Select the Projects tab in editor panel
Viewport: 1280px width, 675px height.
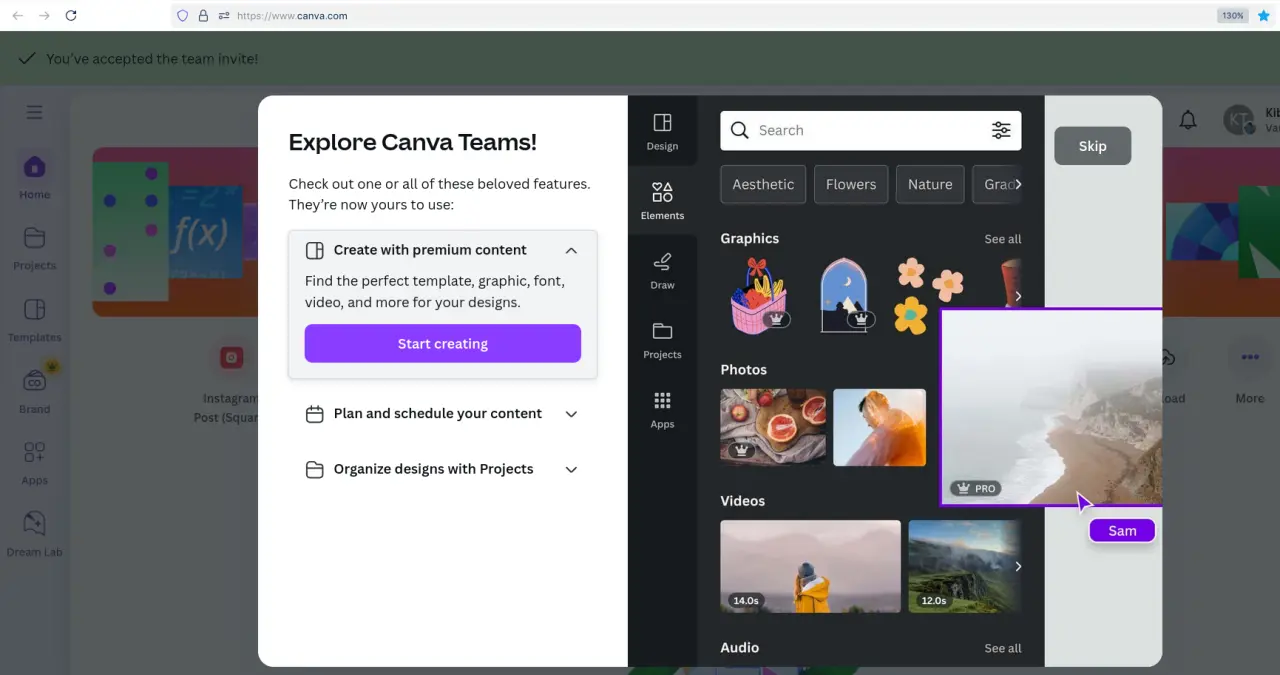(662, 340)
